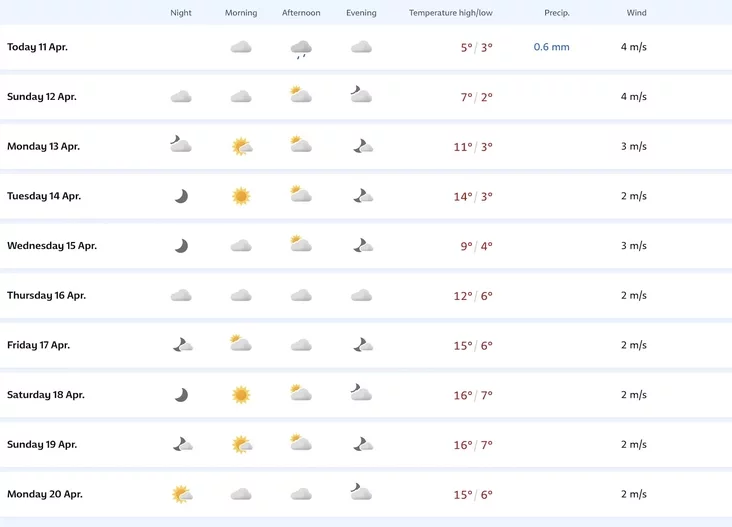
Task: Click Monday 13 Apr. morning sun icon
Action: (x=241, y=147)
